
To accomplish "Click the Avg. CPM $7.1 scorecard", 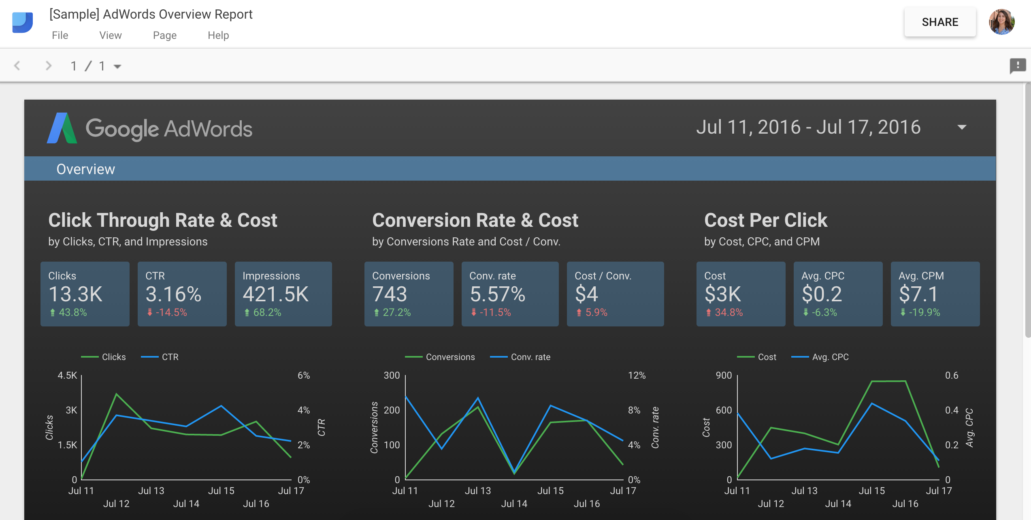I will point(936,294).
